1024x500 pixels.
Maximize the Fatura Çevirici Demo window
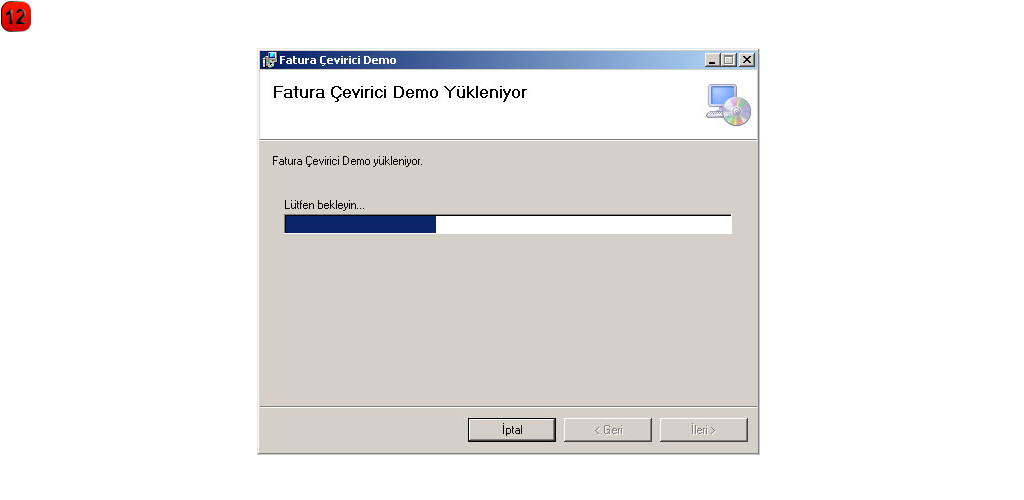728,60
